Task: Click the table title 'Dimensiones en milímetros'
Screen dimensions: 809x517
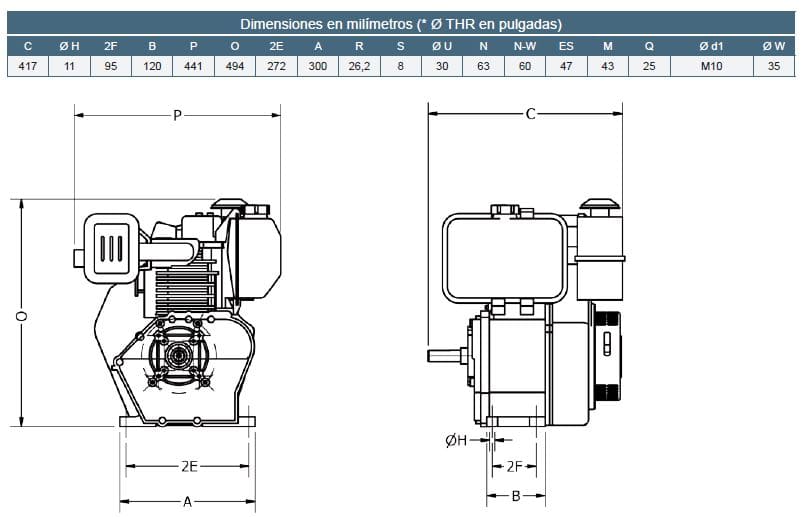Action: [x=401, y=24]
